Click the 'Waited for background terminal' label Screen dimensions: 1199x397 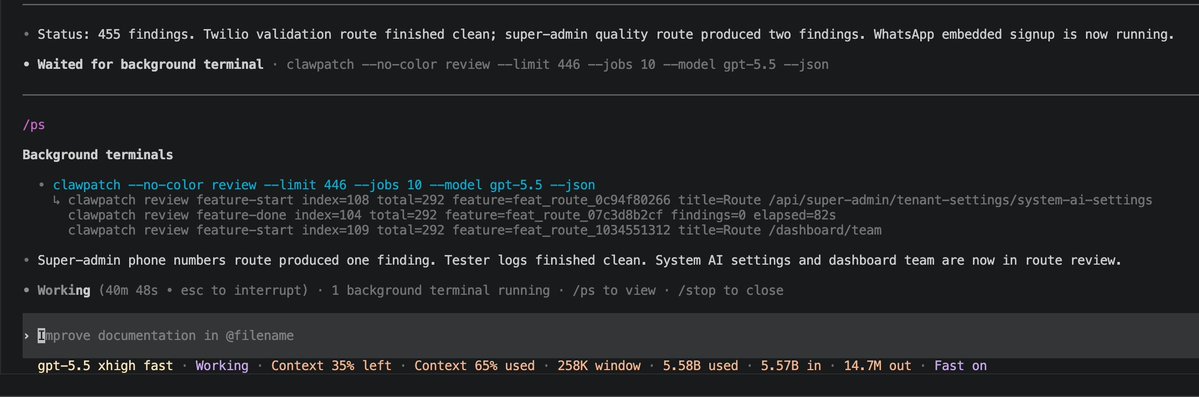click(150, 64)
